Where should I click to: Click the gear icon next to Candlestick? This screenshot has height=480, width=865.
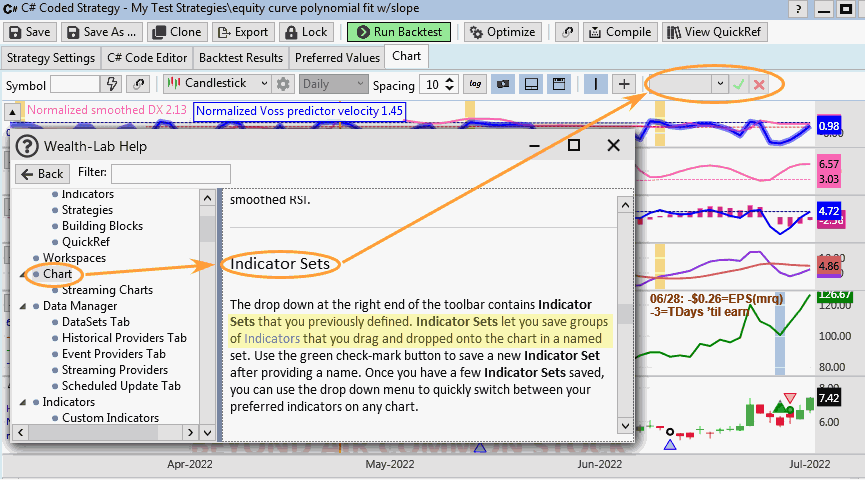pyautogui.click(x=283, y=84)
